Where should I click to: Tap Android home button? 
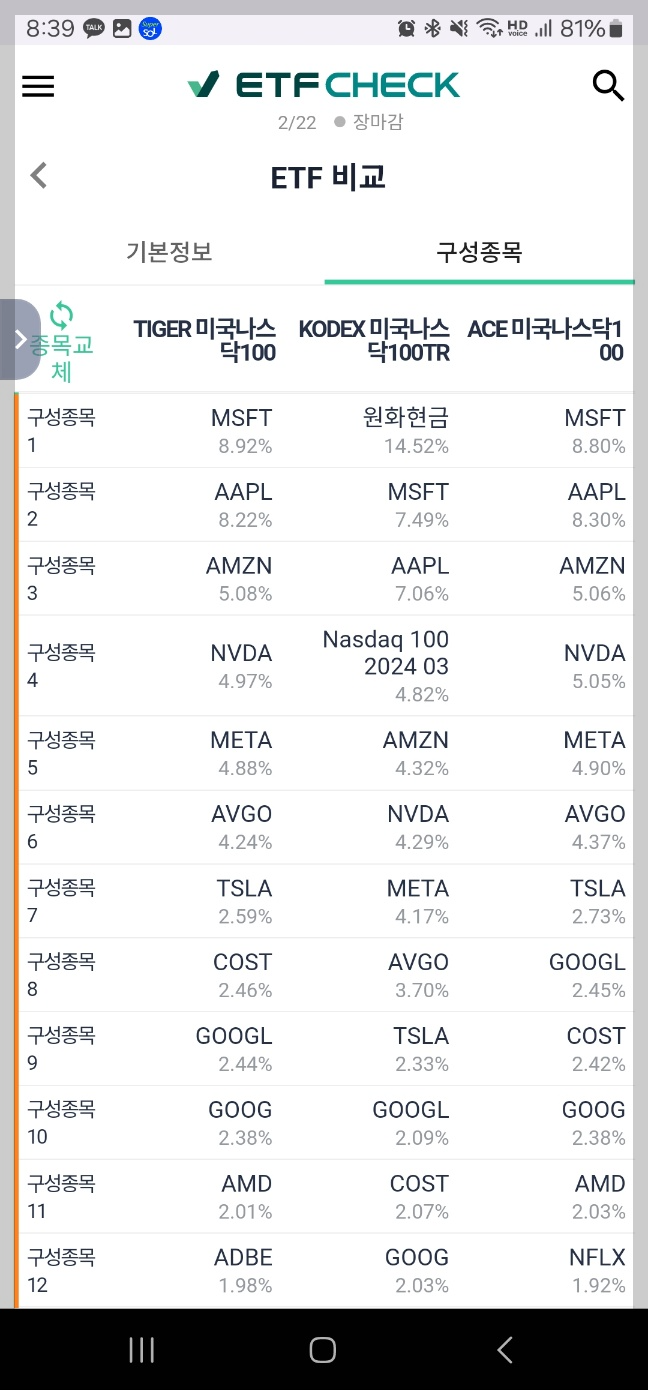pyautogui.click(x=322, y=1350)
